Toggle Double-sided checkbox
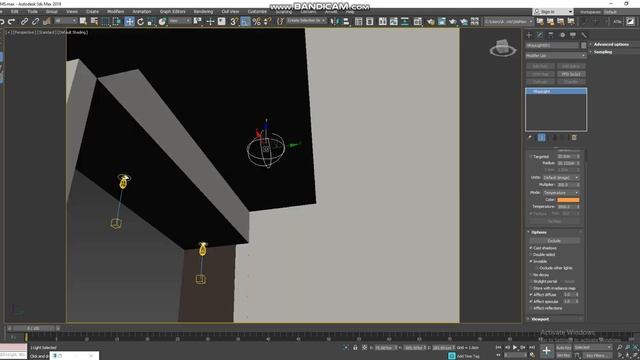Viewport: 640px width, 360px height. tap(531, 255)
